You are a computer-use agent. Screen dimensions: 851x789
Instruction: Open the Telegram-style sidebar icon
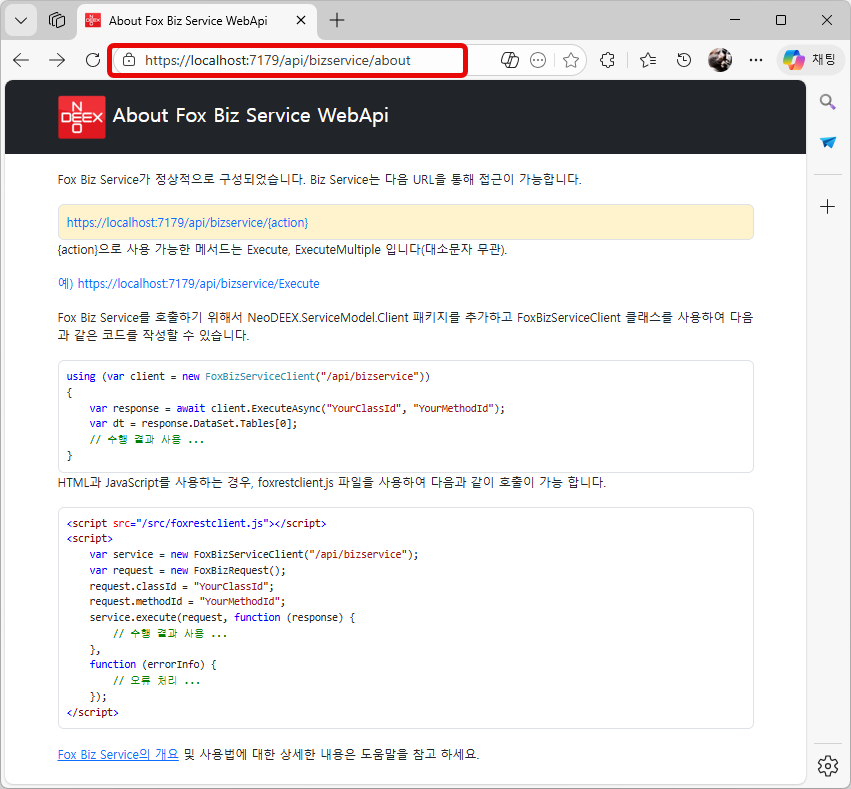(x=828, y=142)
